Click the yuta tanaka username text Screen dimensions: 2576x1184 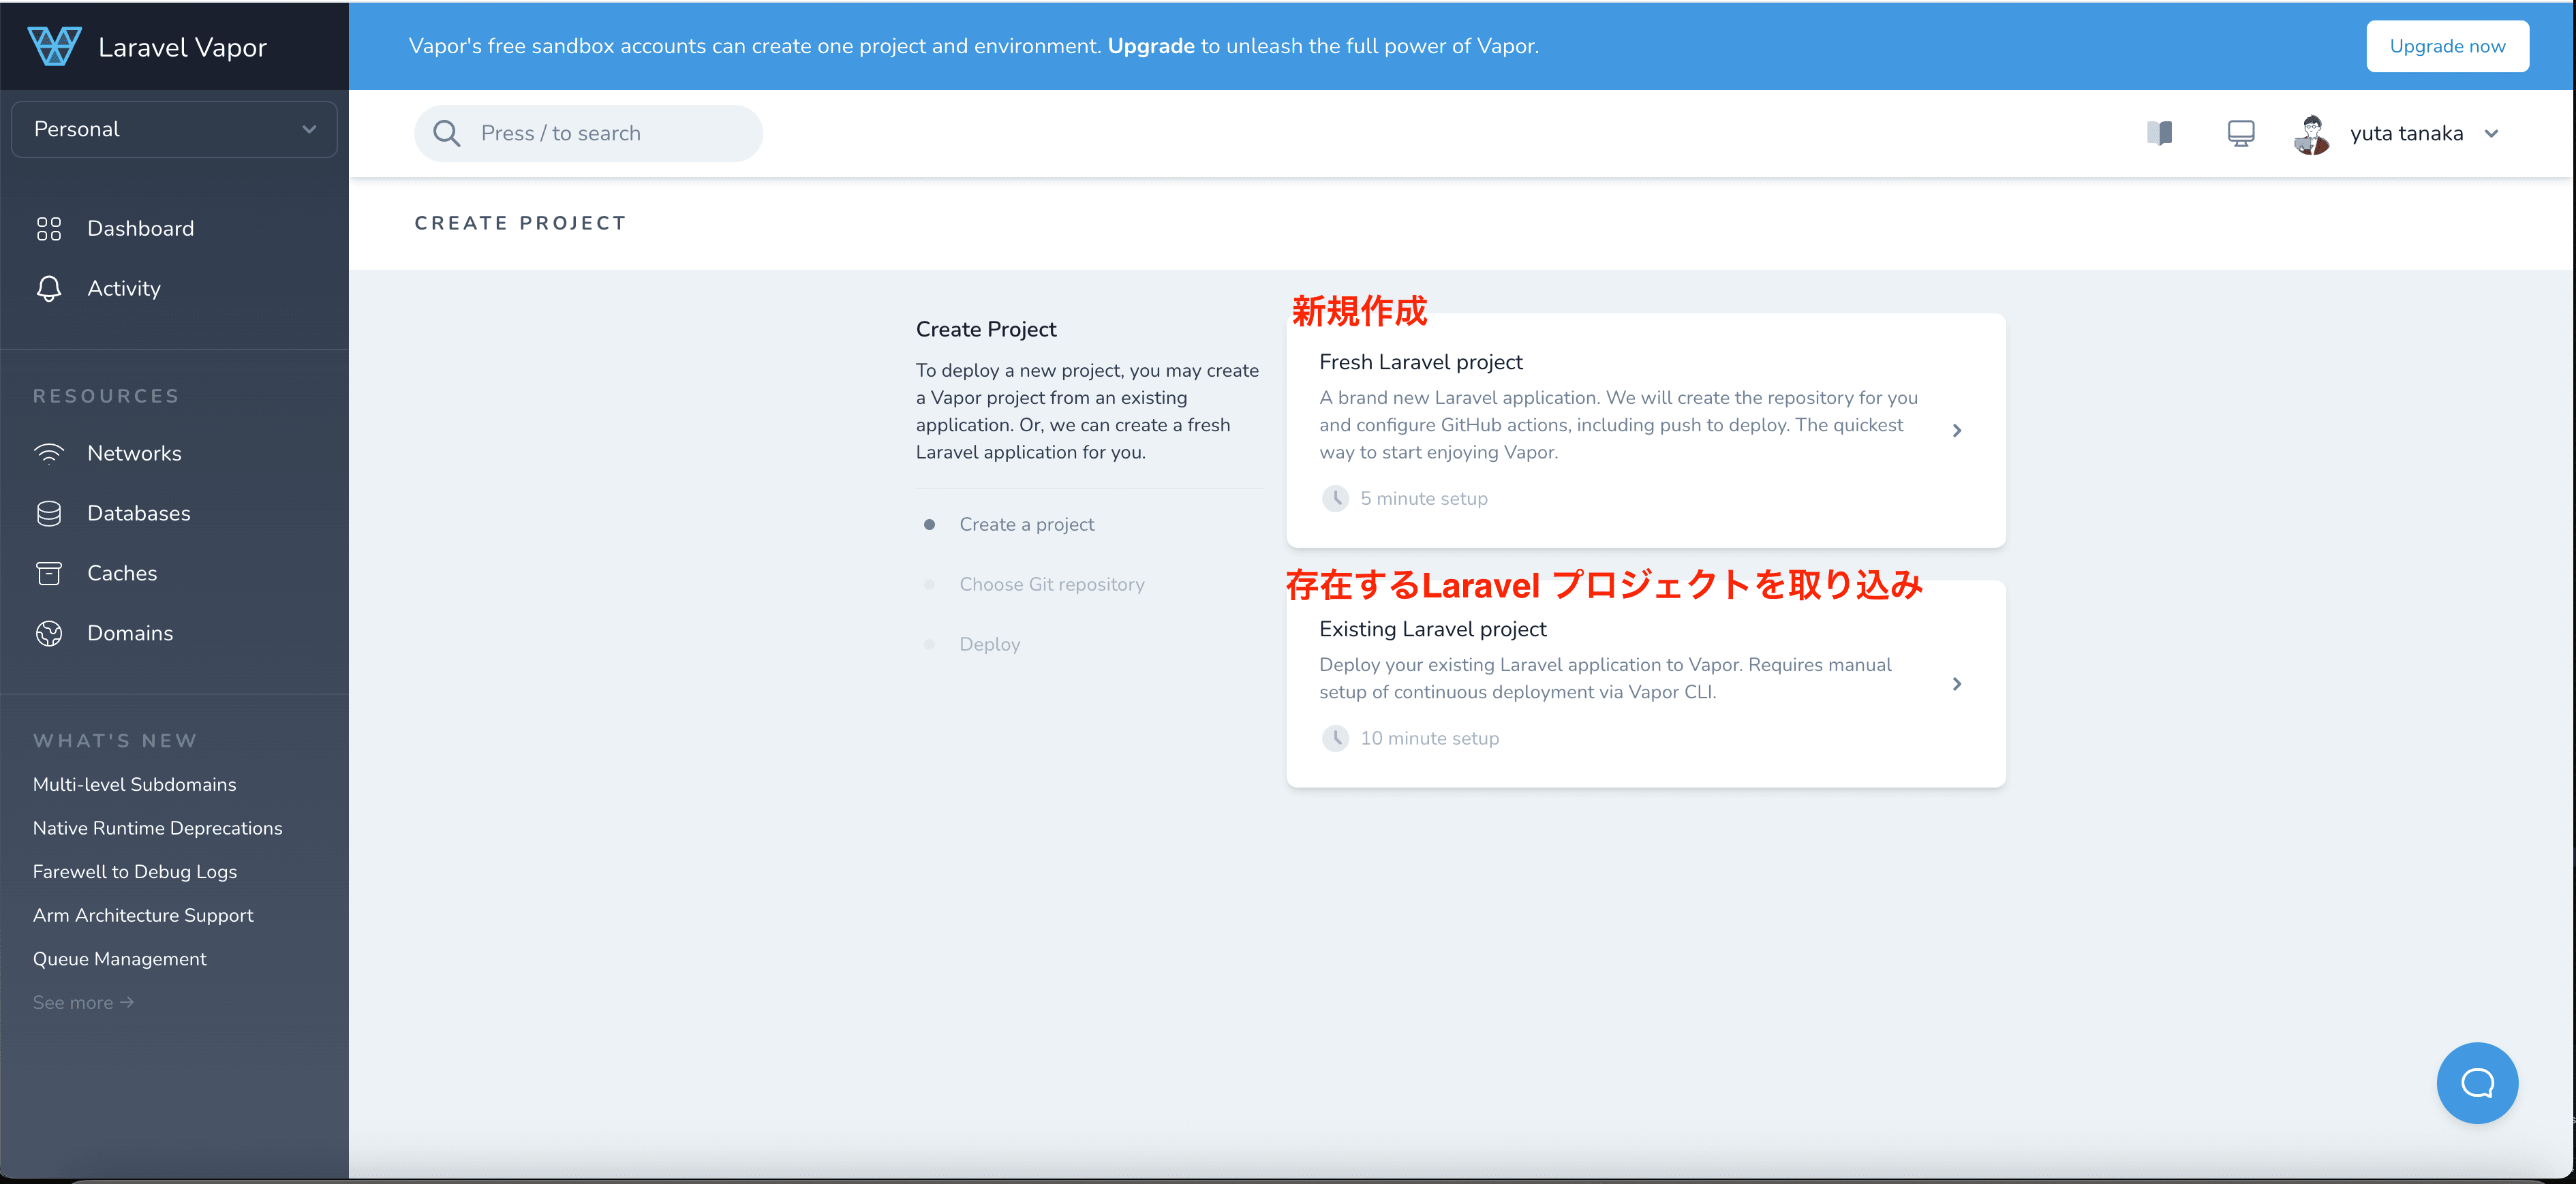point(2407,134)
